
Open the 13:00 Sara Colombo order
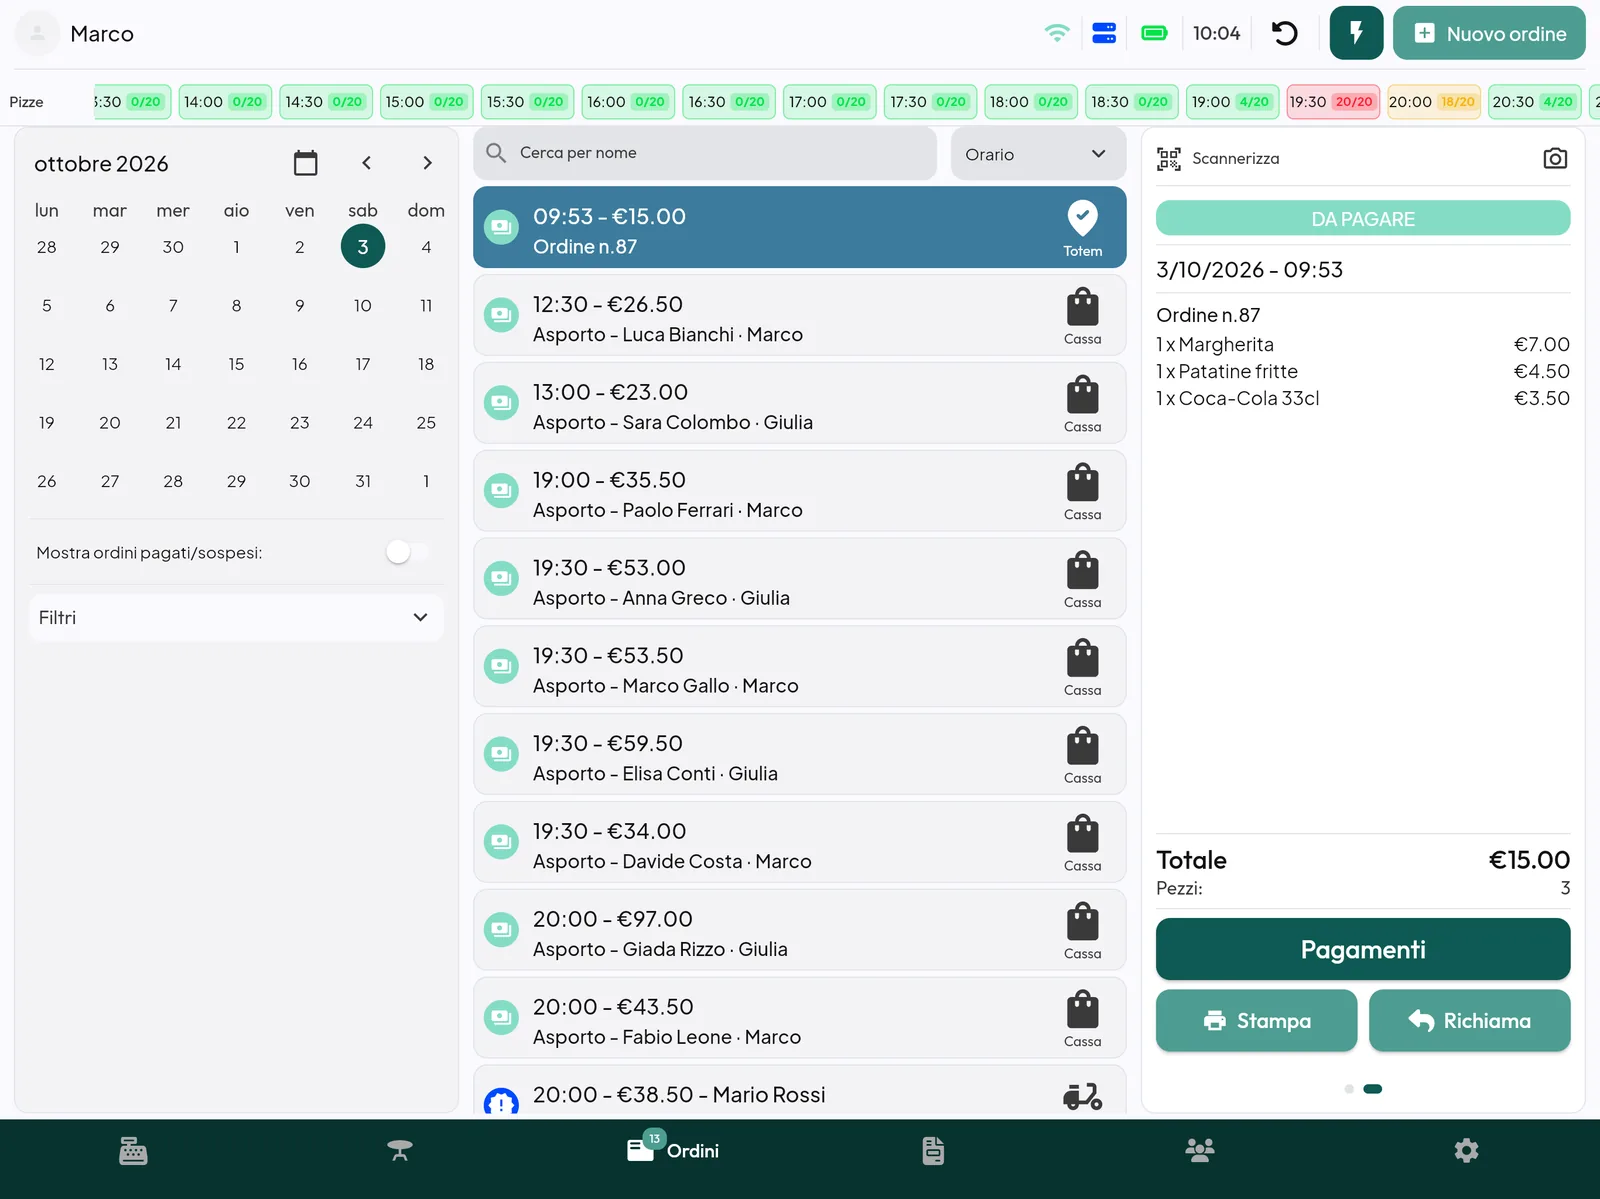tap(800, 403)
